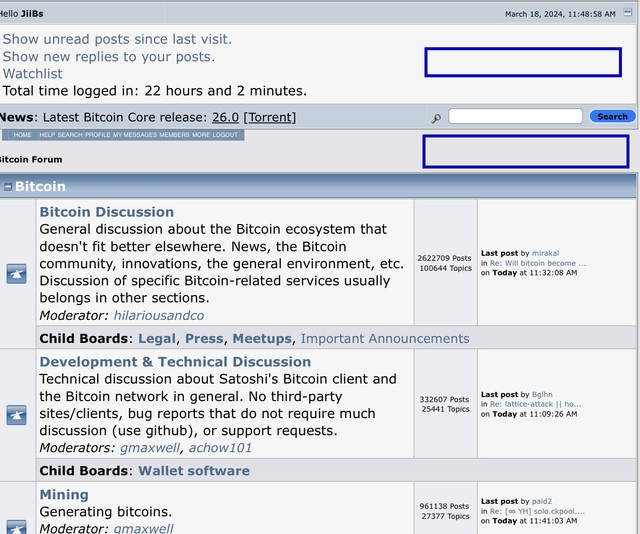Open the Important Announcements child board
The width and height of the screenshot is (640, 534).
(385, 338)
